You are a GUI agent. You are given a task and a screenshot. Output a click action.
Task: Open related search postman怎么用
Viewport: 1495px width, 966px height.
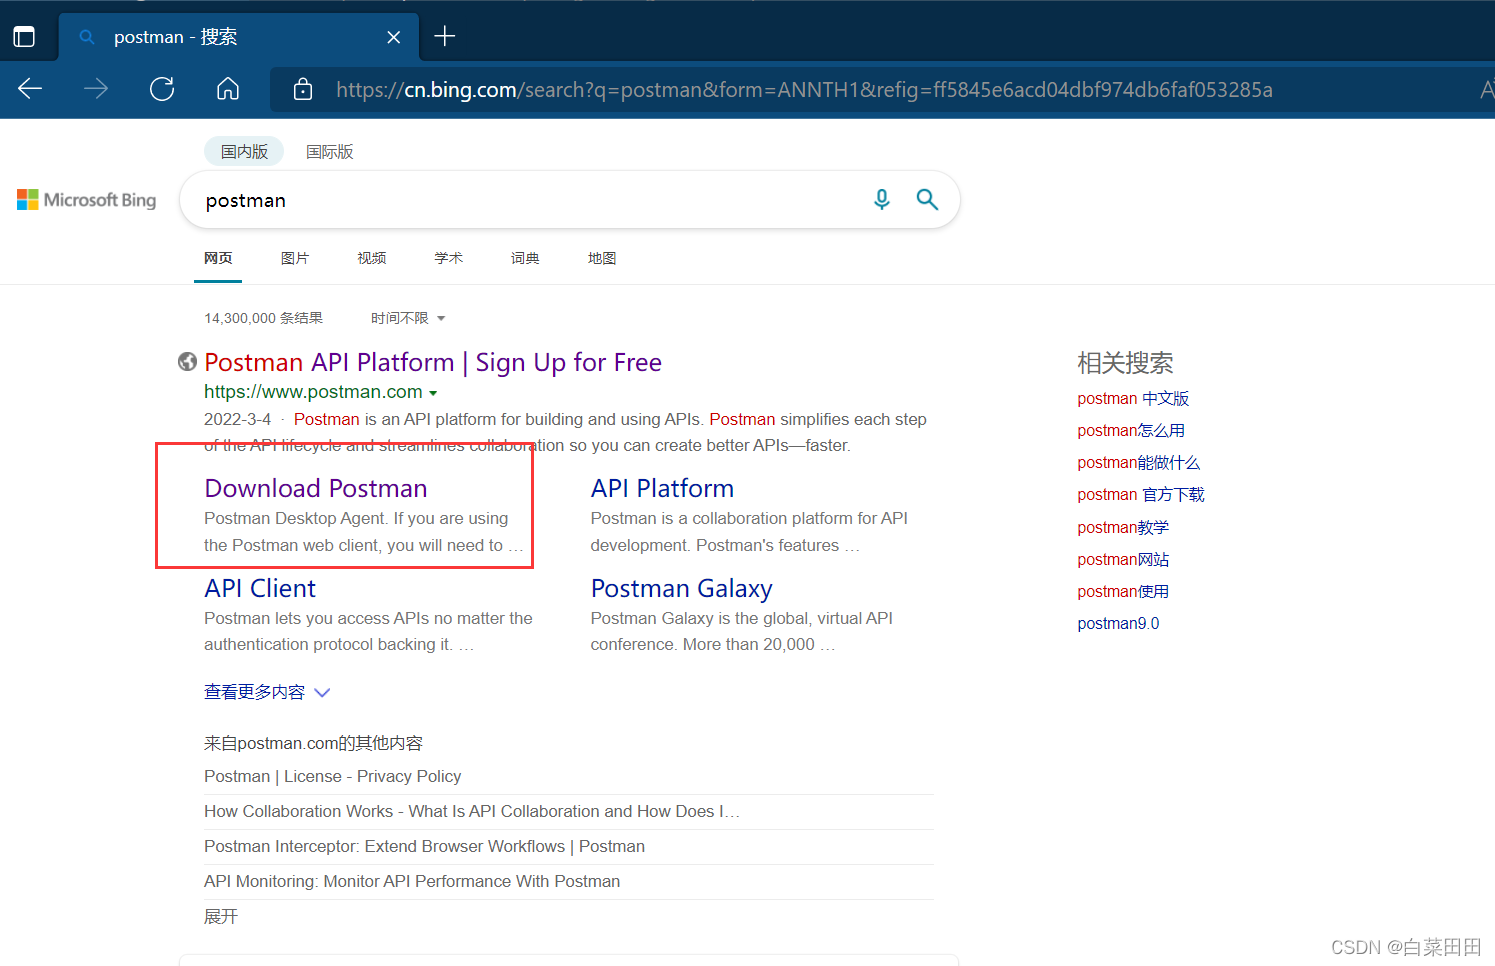click(1131, 430)
